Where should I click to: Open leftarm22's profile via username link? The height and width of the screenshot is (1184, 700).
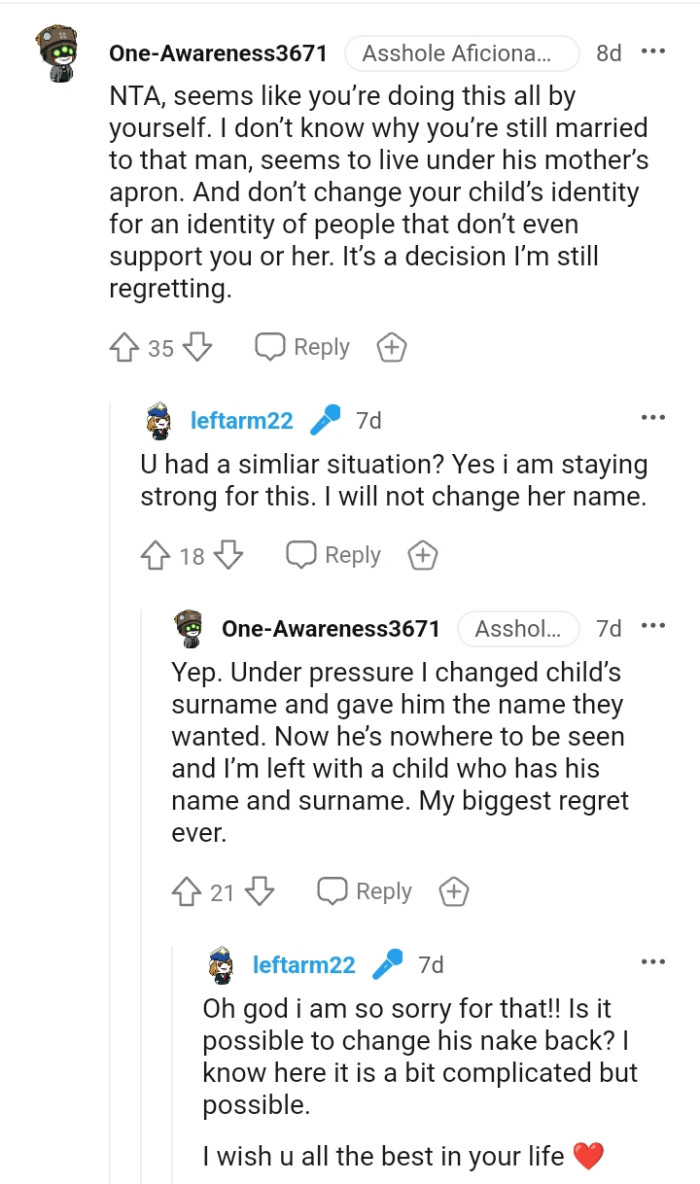(x=241, y=420)
